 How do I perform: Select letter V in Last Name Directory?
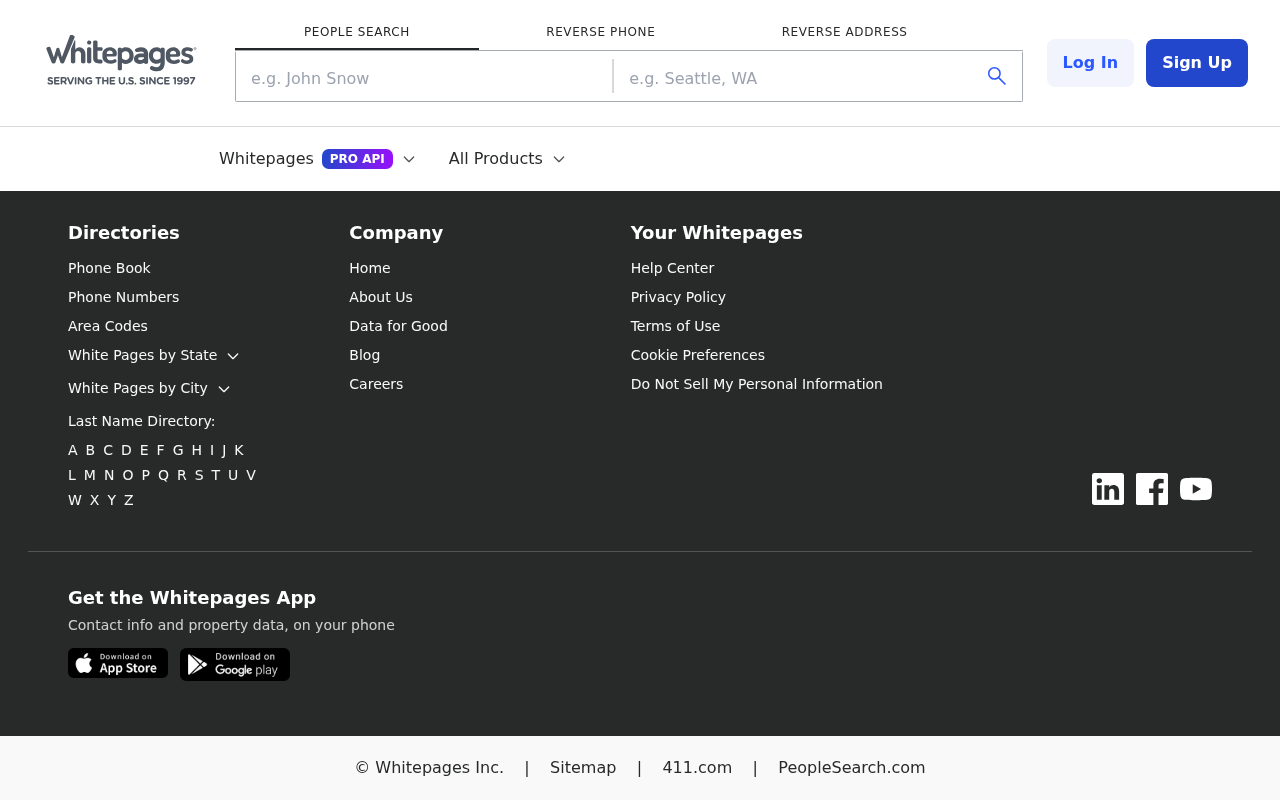251,475
